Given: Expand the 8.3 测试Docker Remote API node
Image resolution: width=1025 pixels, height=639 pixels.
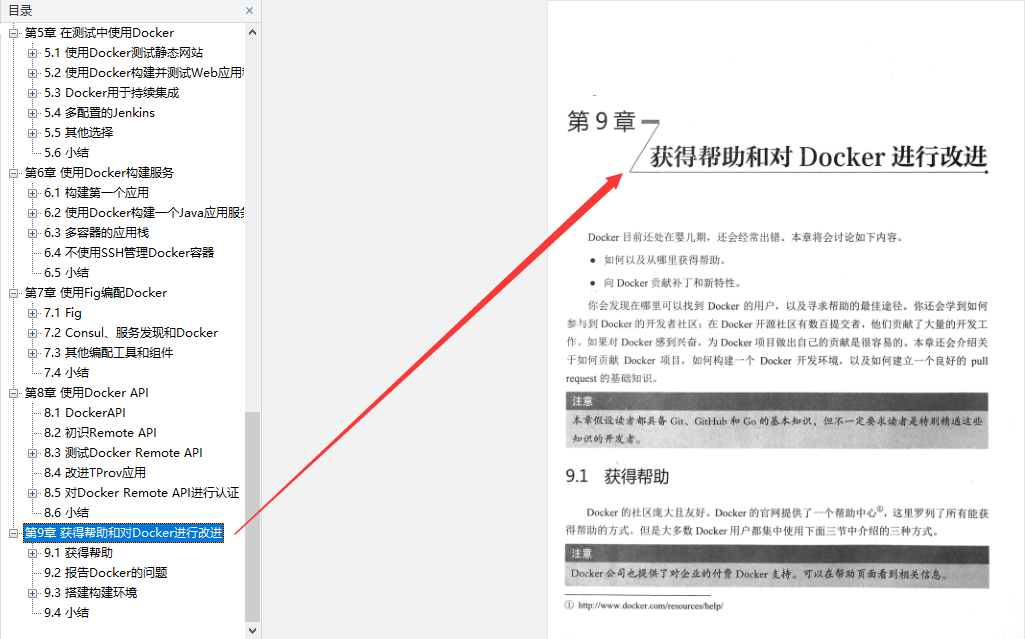Looking at the screenshot, I should coord(33,453).
